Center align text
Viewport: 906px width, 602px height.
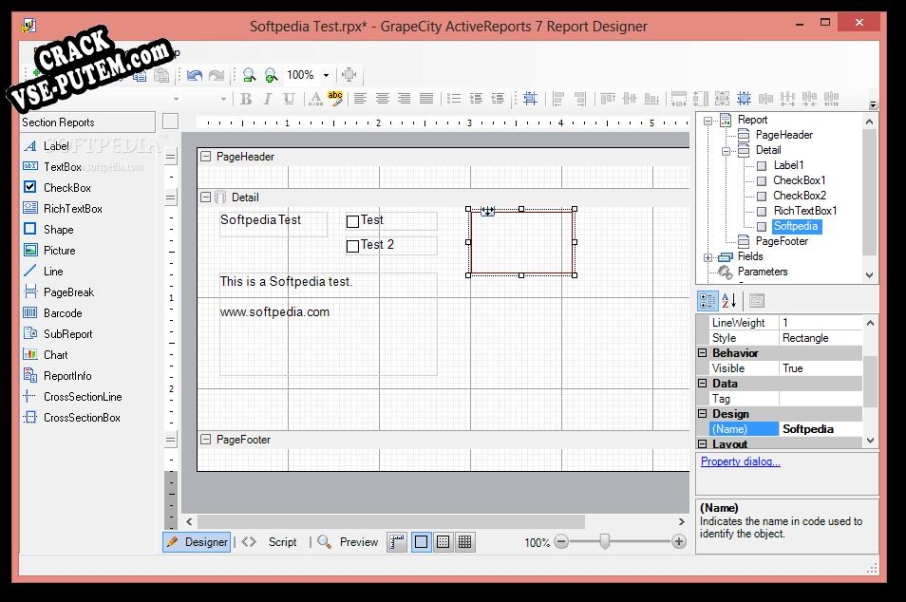(x=382, y=99)
